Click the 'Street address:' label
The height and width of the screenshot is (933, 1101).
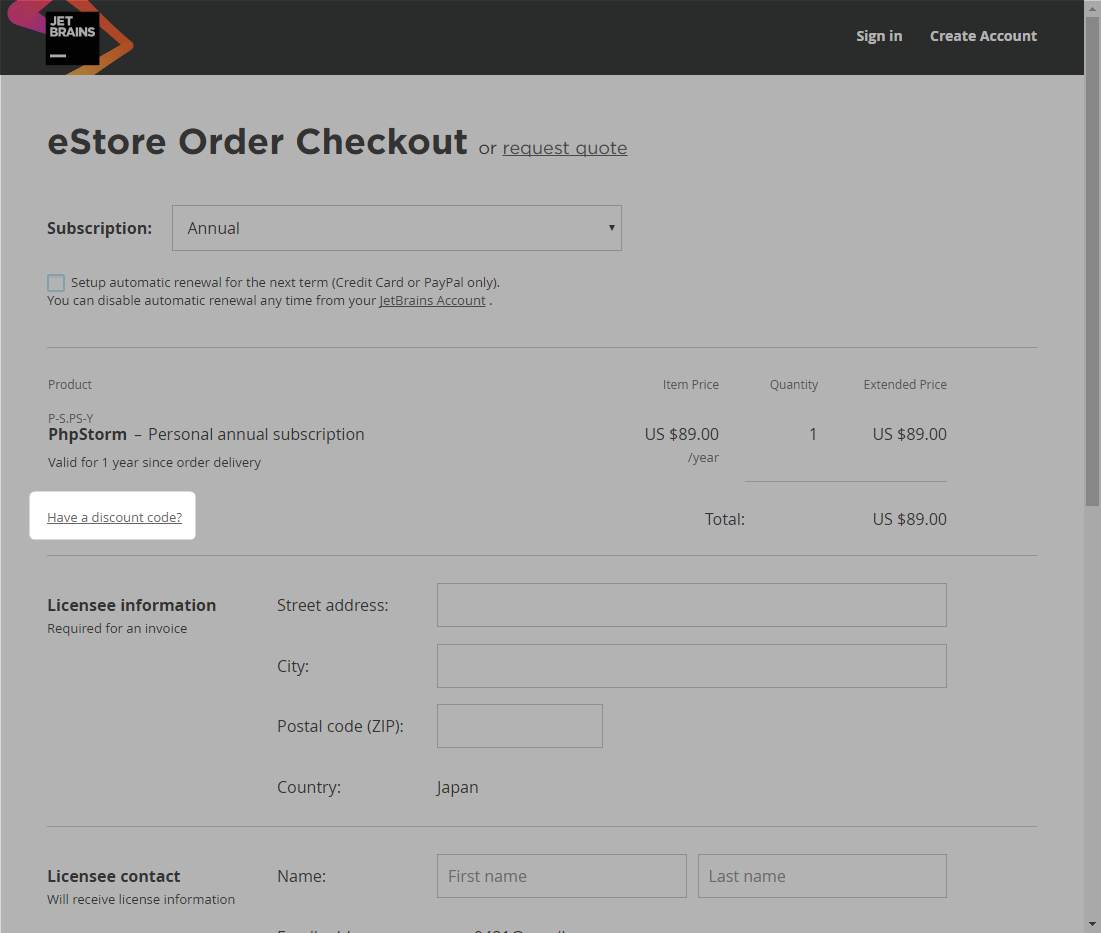tap(333, 605)
